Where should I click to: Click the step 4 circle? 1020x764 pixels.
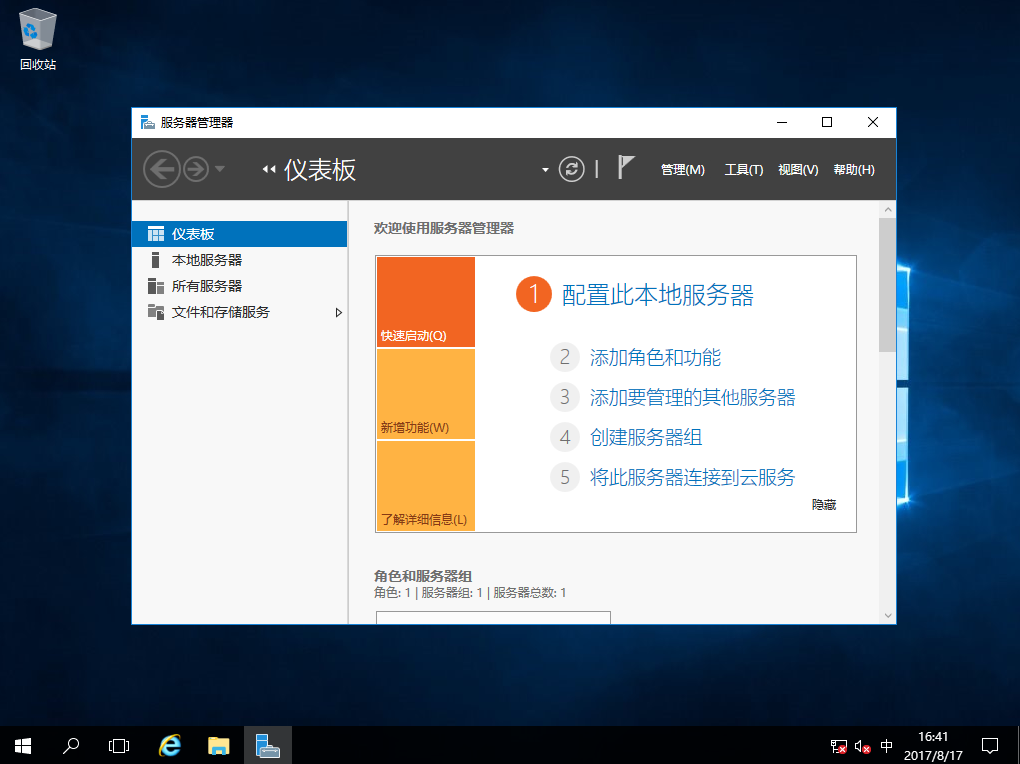[x=565, y=437]
